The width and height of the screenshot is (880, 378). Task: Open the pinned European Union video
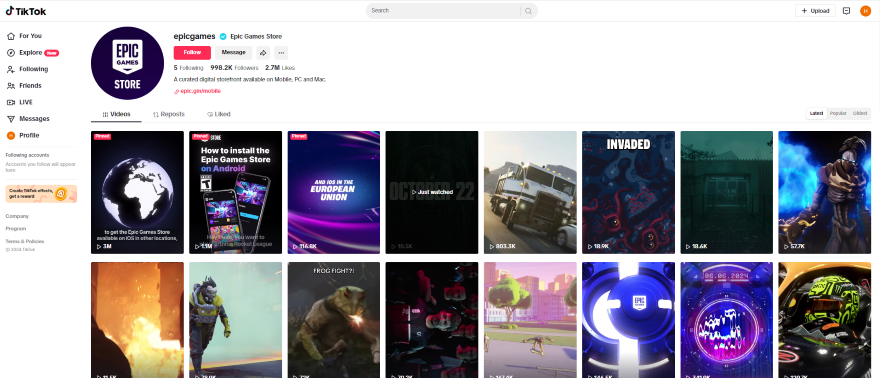(x=334, y=192)
